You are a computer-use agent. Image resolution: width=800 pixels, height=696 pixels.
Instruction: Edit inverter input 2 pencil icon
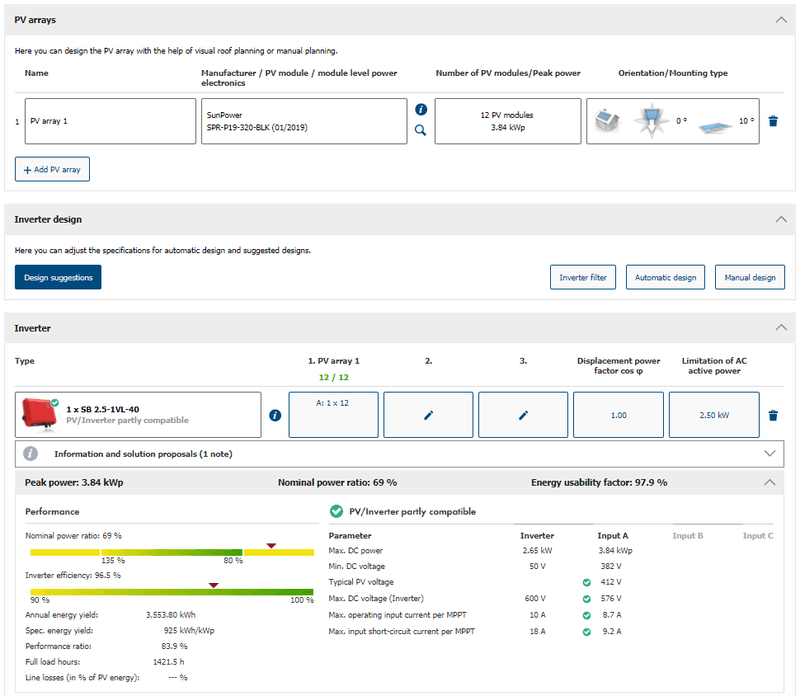(x=428, y=415)
